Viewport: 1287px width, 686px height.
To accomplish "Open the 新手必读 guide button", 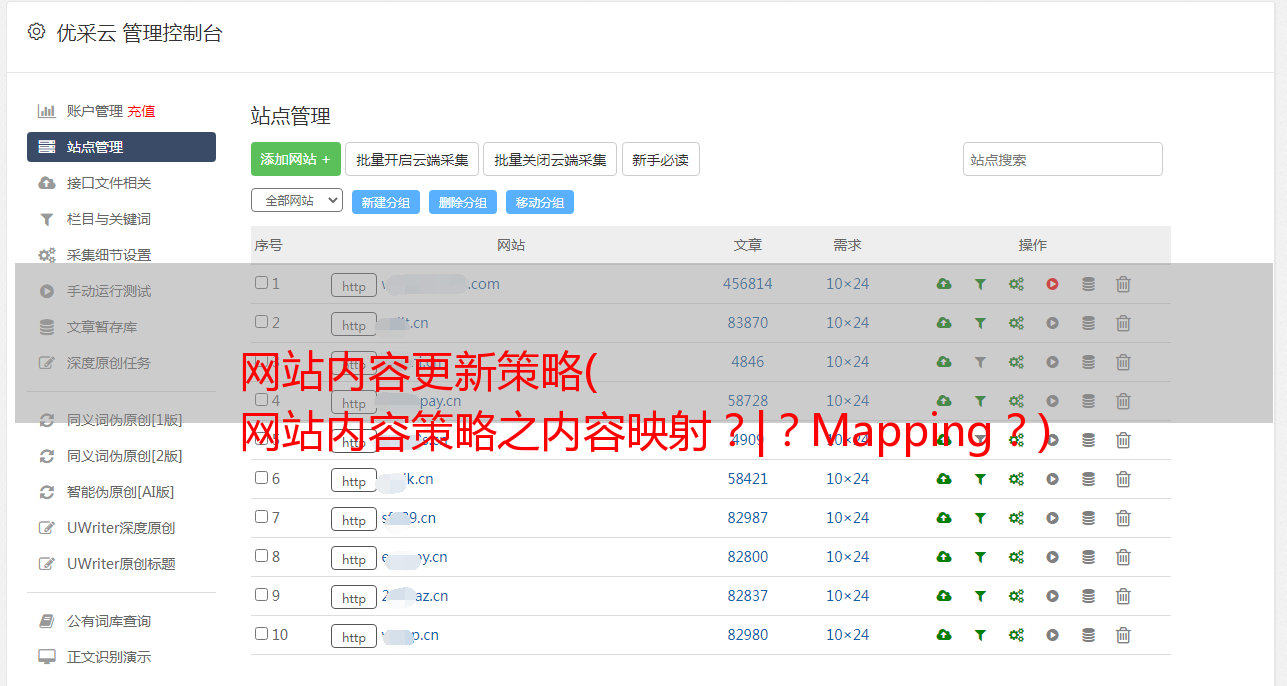I will [x=661, y=159].
